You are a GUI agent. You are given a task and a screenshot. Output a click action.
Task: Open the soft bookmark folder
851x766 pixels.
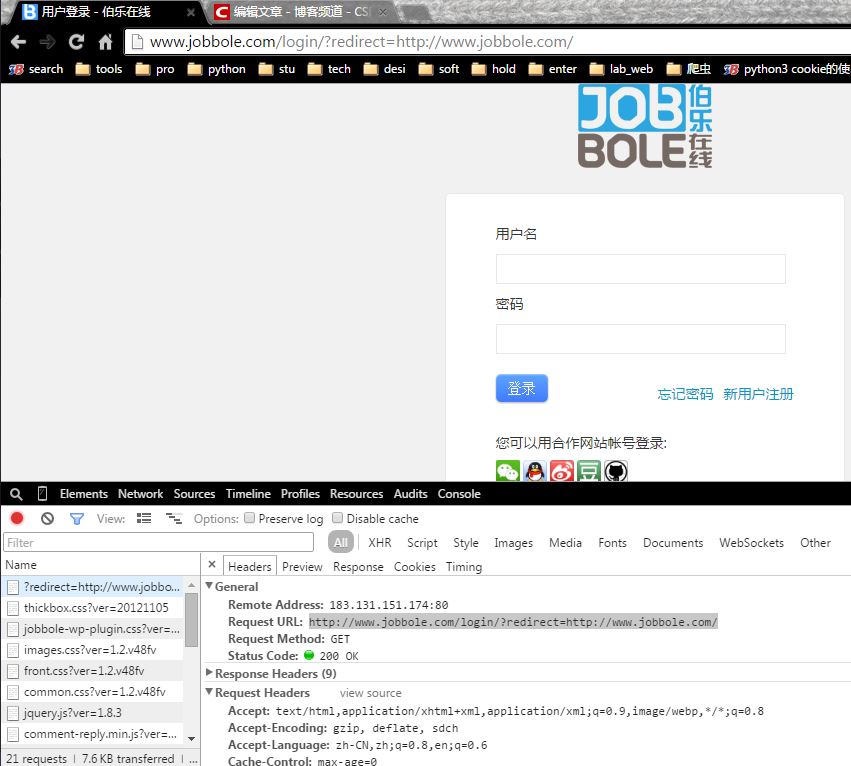coord(439,69)
